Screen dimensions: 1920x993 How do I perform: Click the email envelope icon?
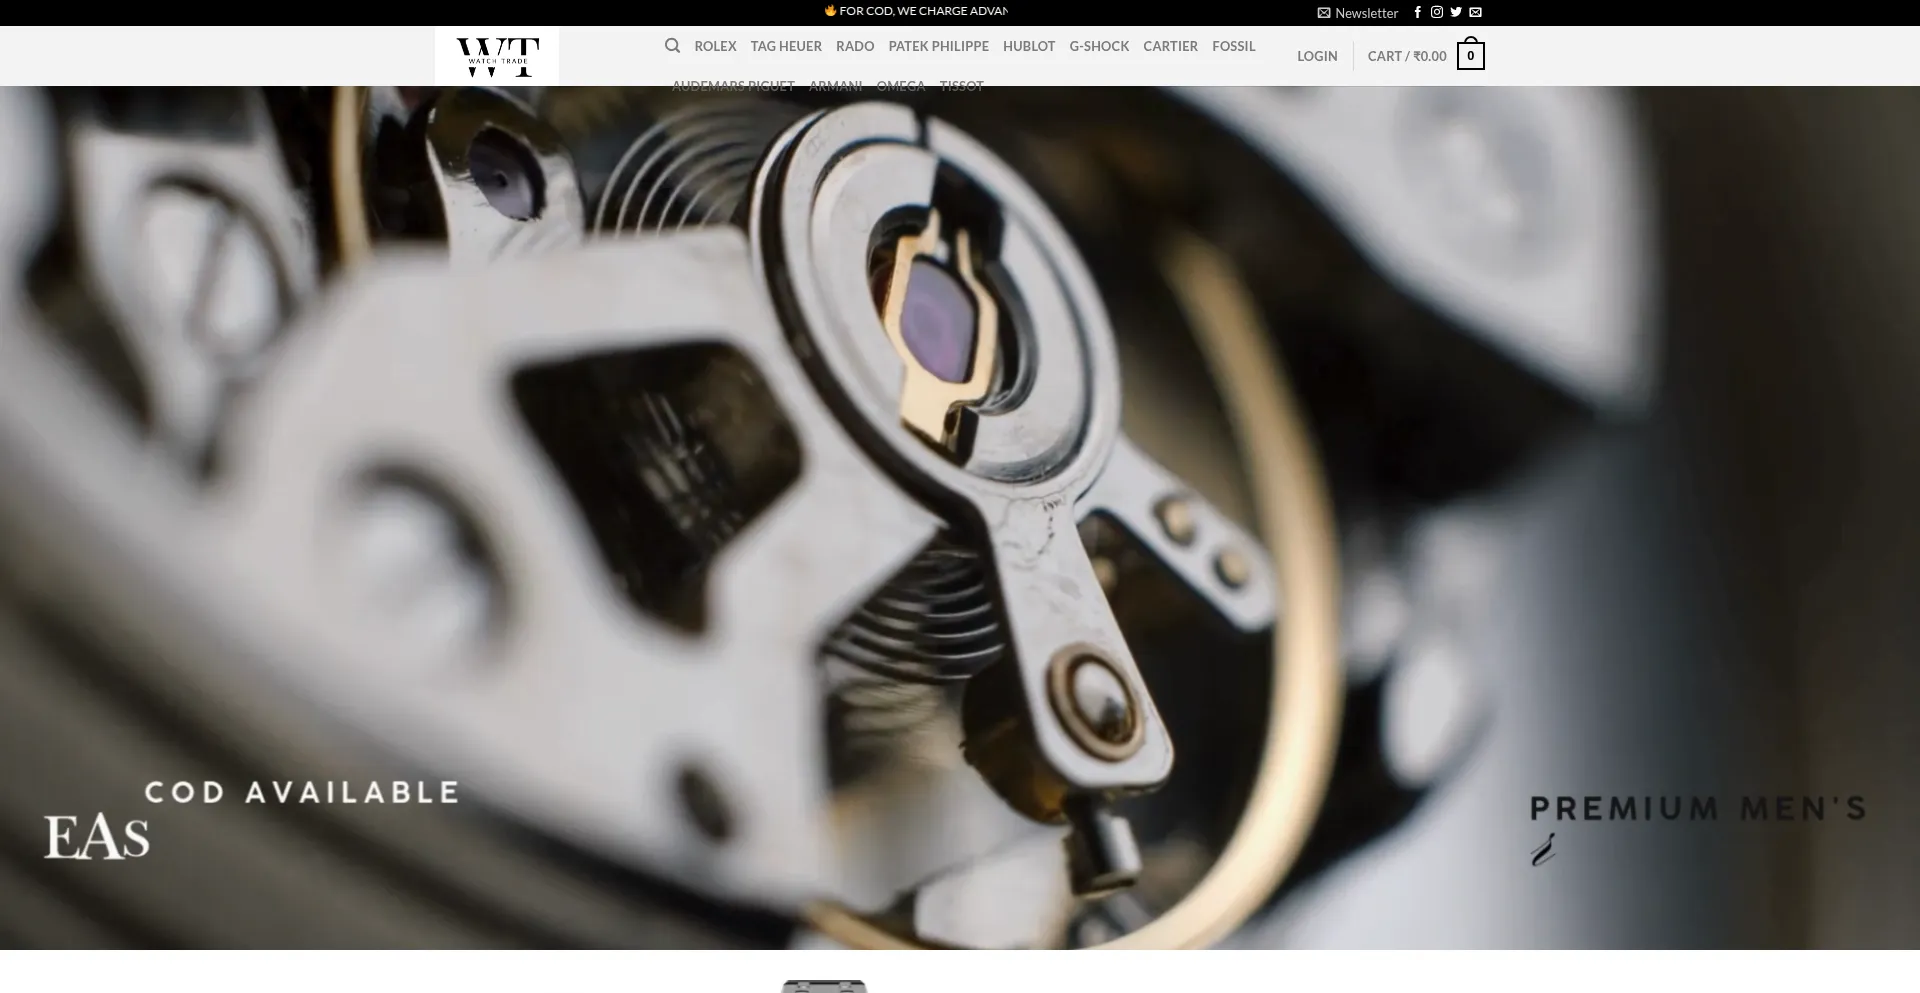tap(1475, 13)
